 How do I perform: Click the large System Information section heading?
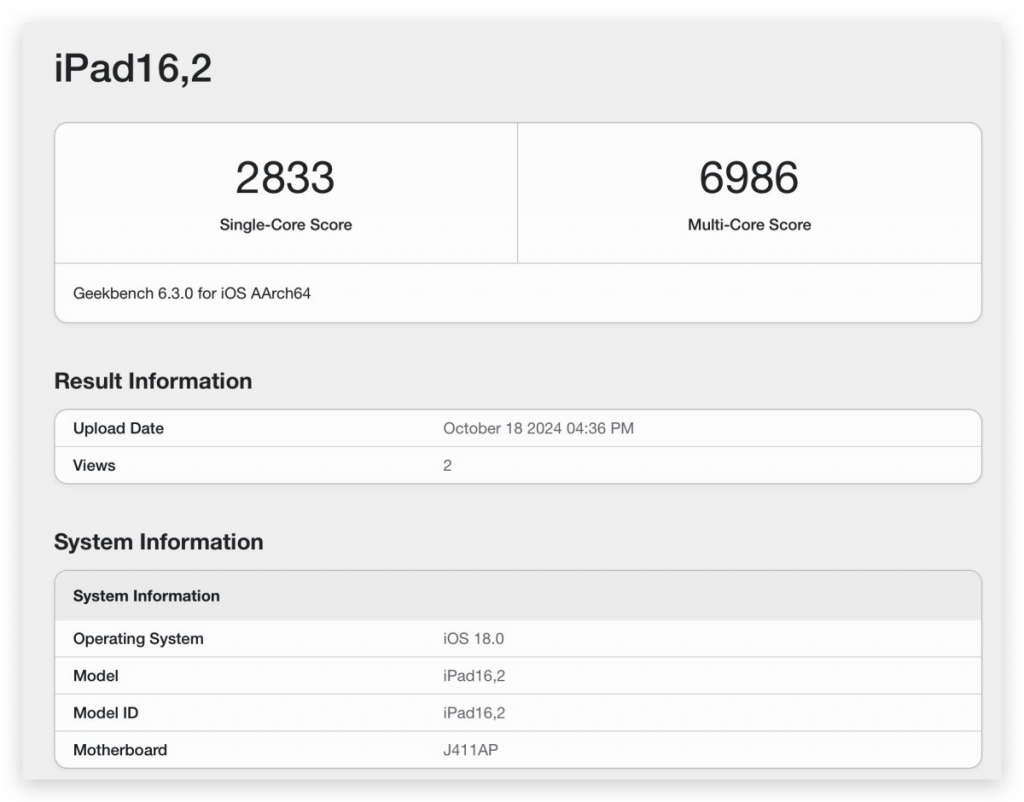(x=158, y=542)
